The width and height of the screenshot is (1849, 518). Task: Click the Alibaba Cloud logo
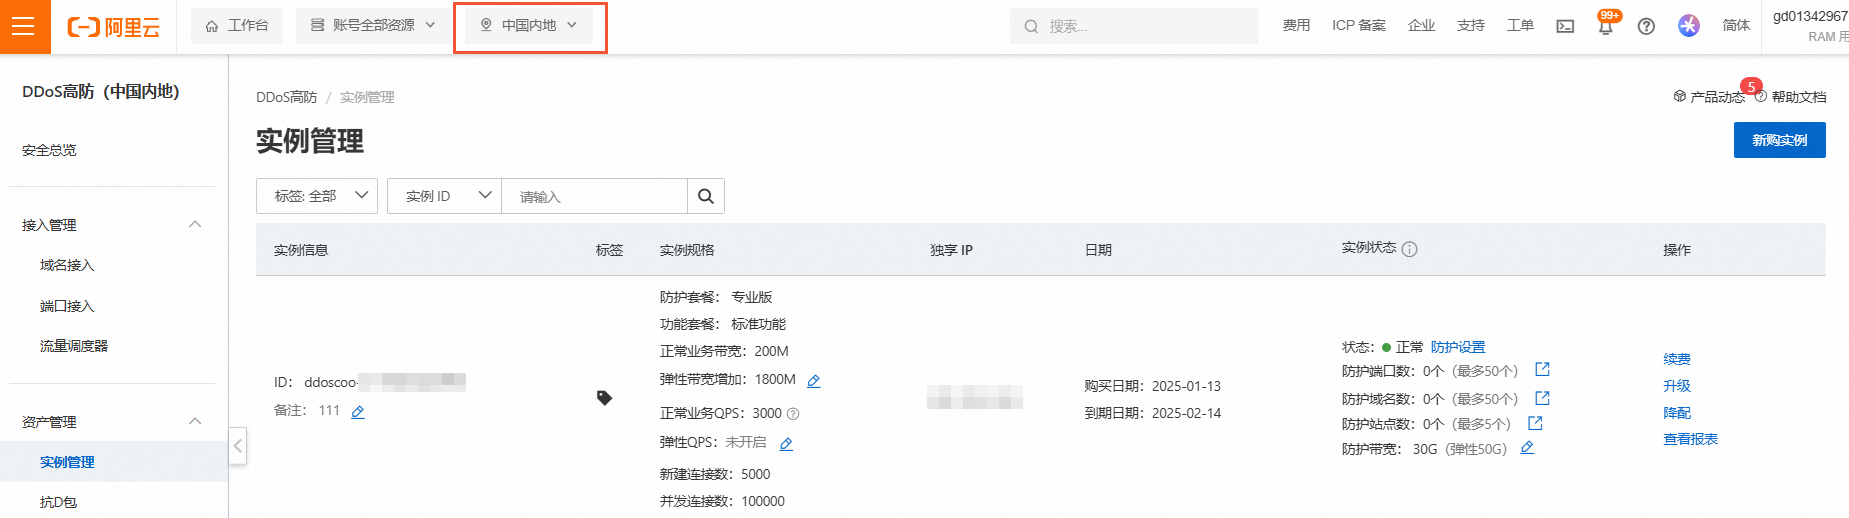click(113, 27)
